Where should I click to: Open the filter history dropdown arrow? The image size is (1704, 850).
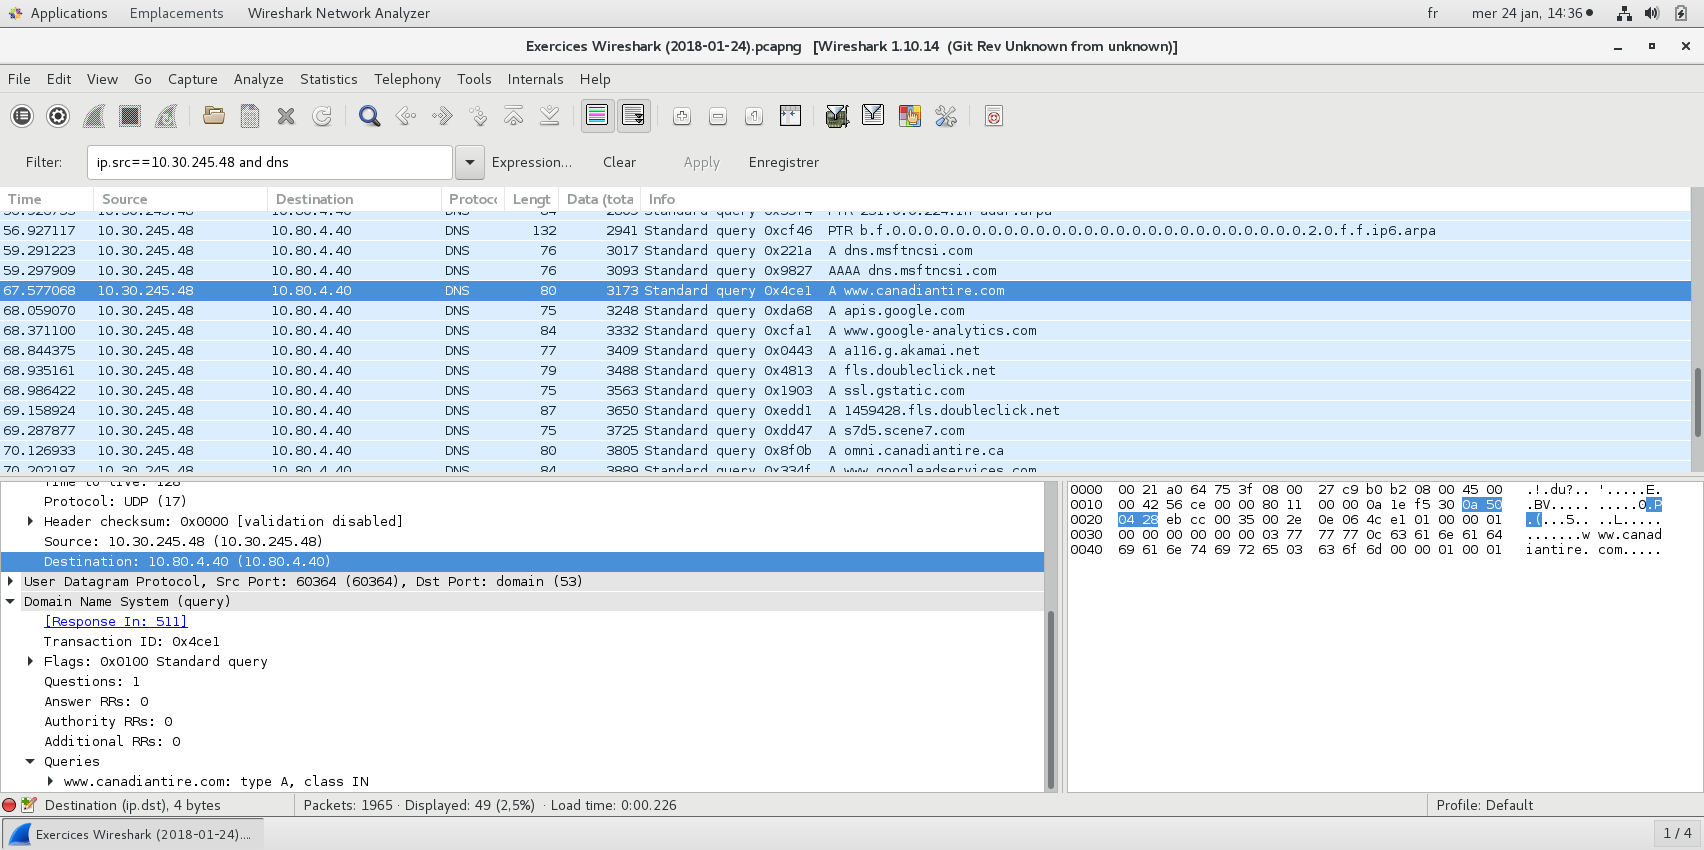pos(470,162)
